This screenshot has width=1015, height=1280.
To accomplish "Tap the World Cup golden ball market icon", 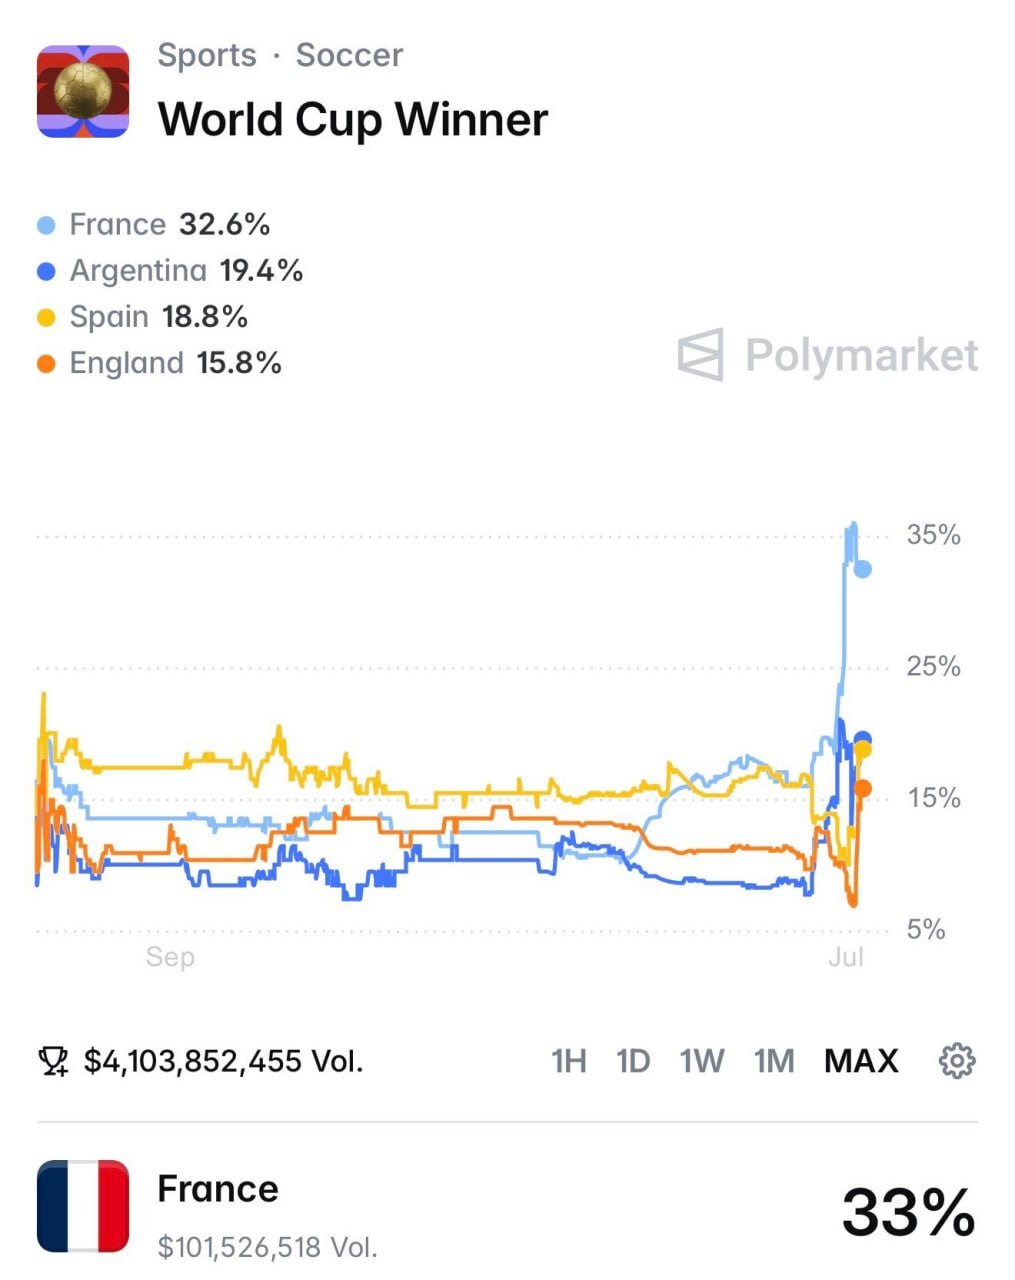I will tap(83, 91).
